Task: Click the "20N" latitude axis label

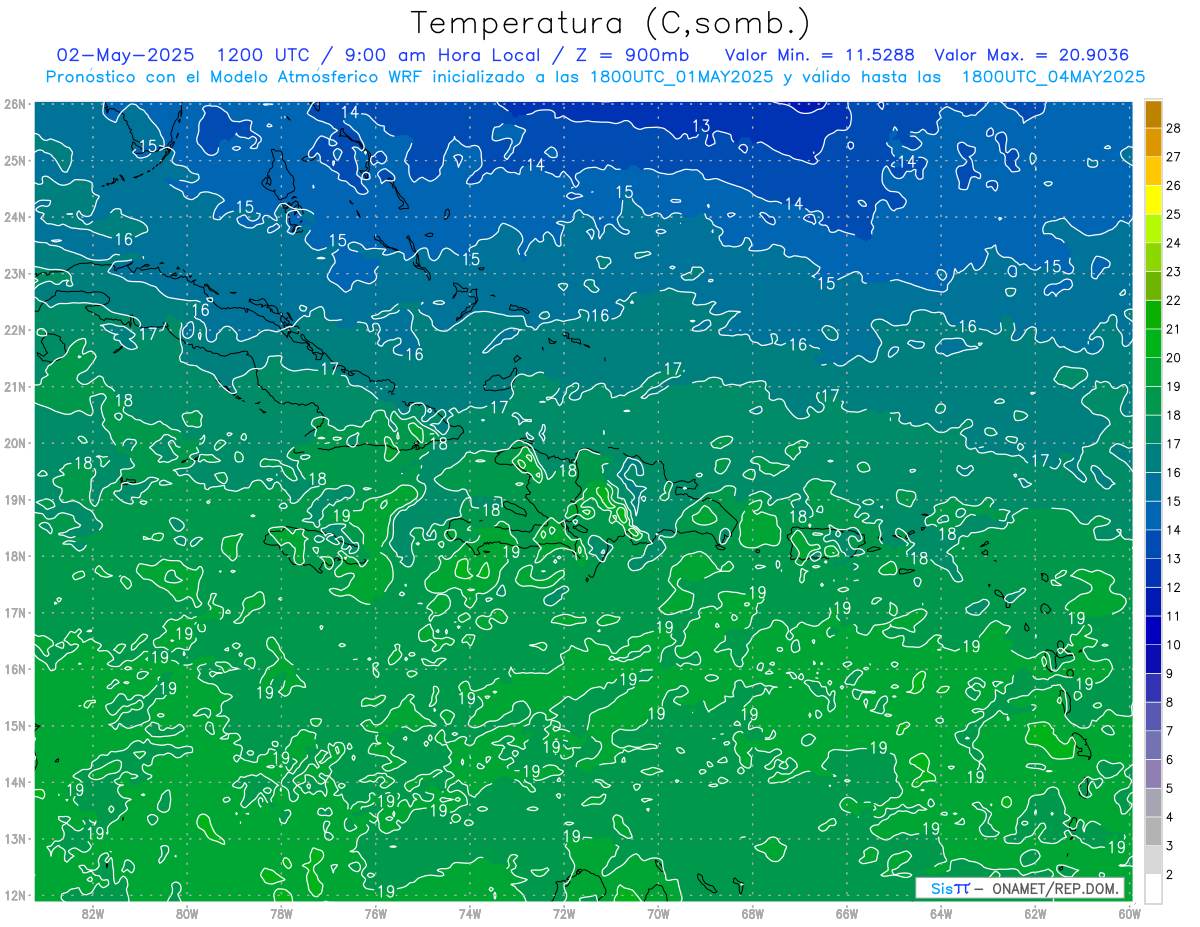Action: (x=15, y=443)
